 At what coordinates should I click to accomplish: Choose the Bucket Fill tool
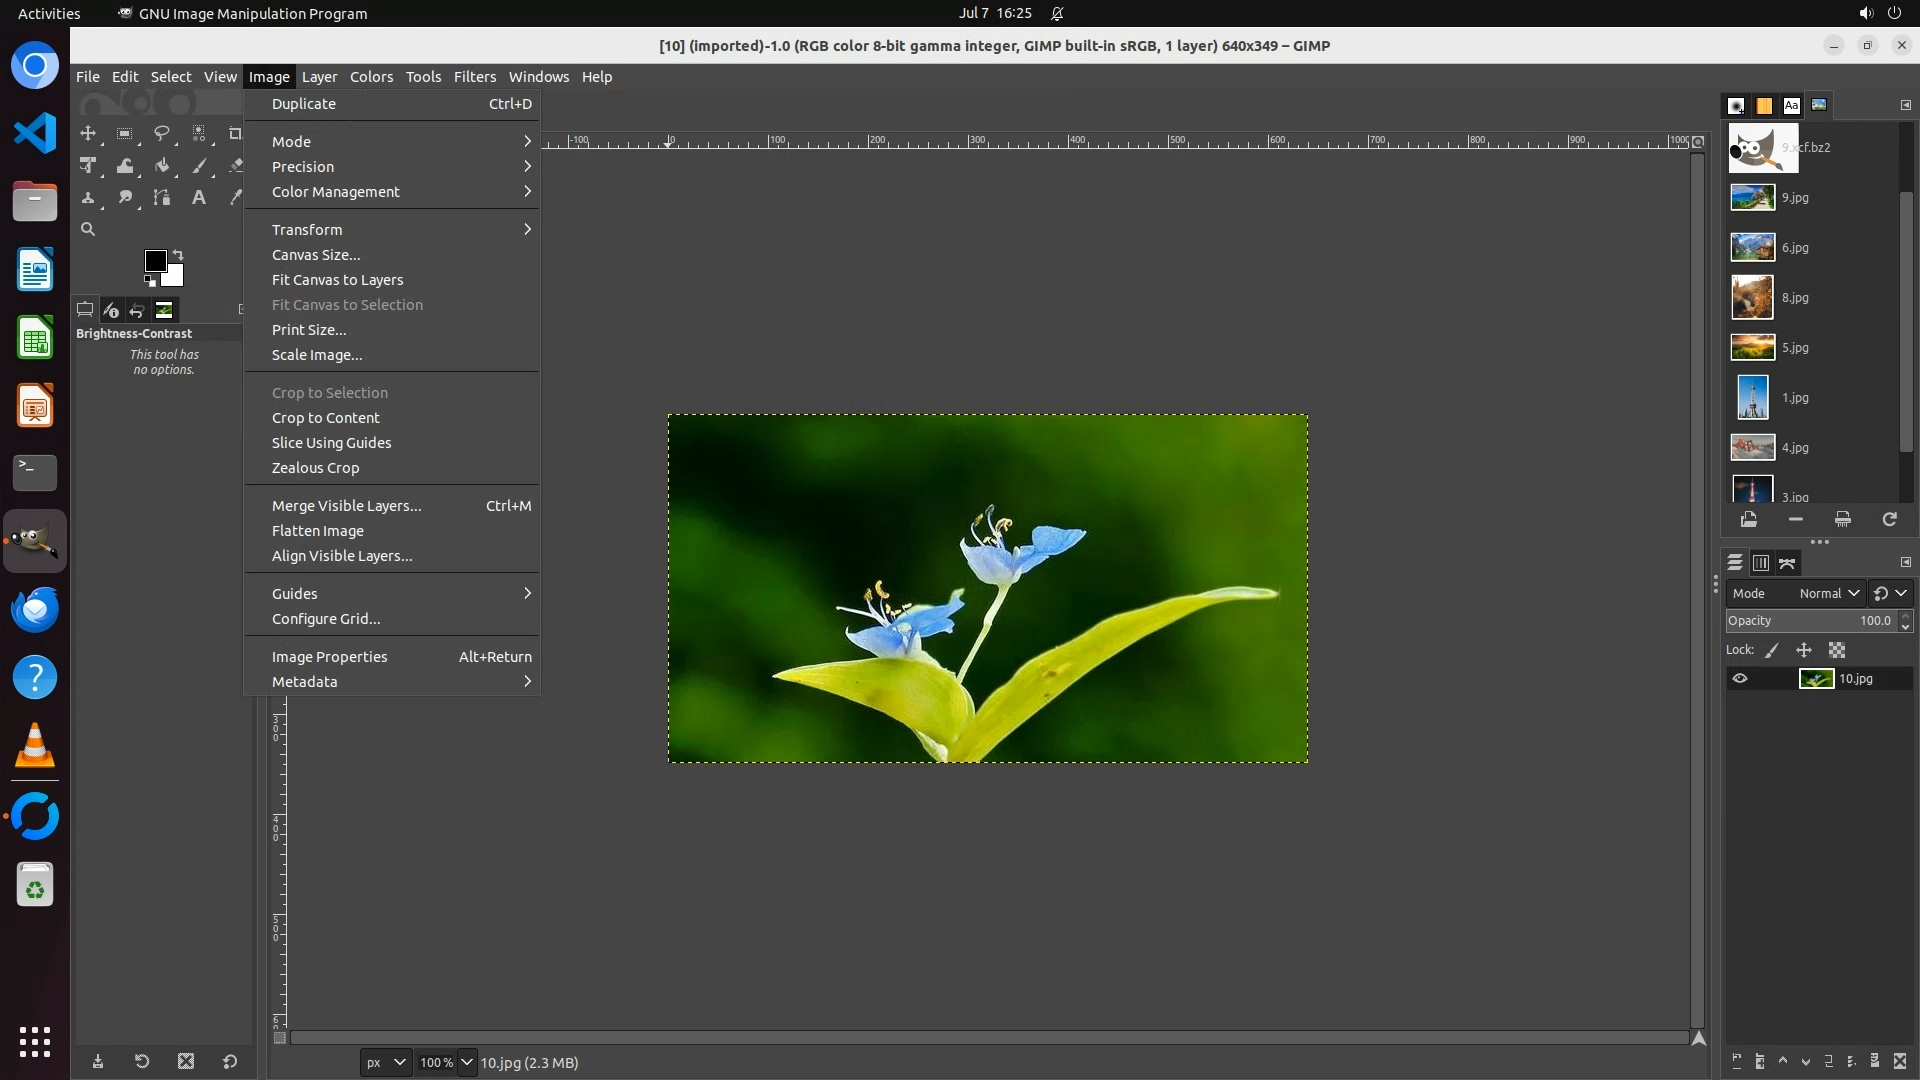(x=162, y=166)
